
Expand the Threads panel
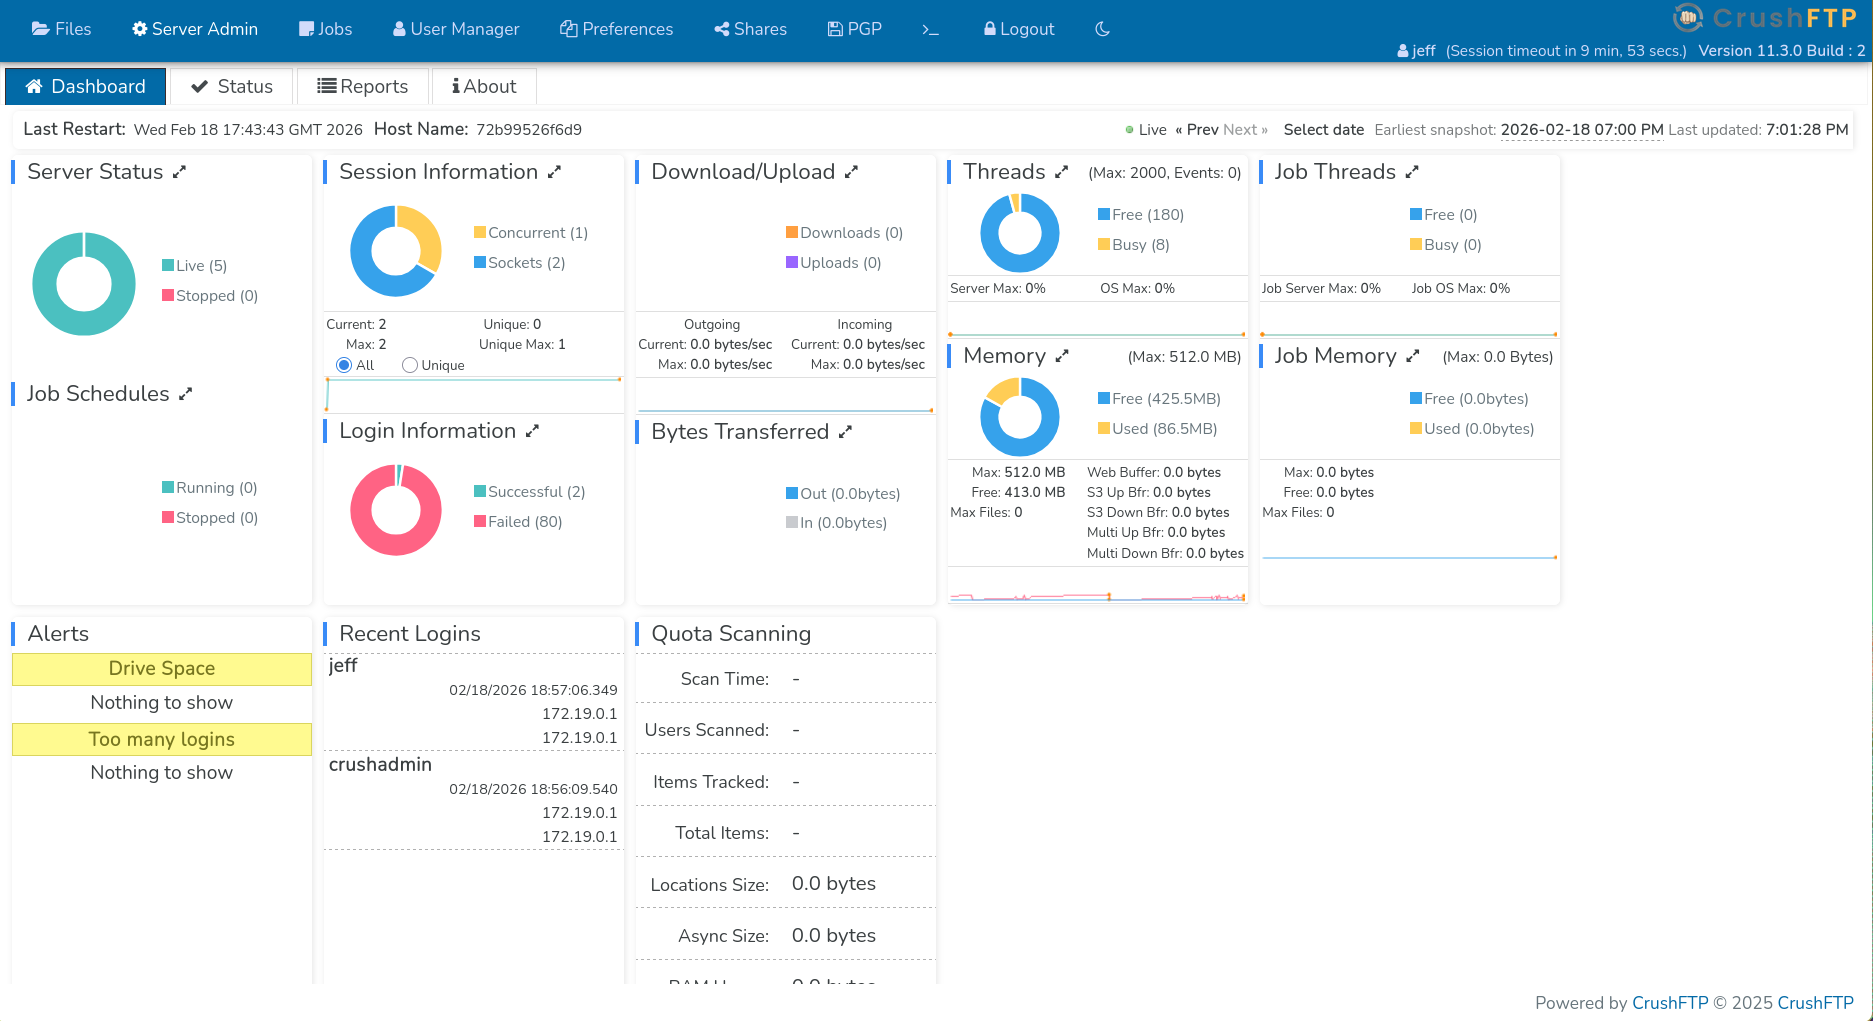point(1062,172)
